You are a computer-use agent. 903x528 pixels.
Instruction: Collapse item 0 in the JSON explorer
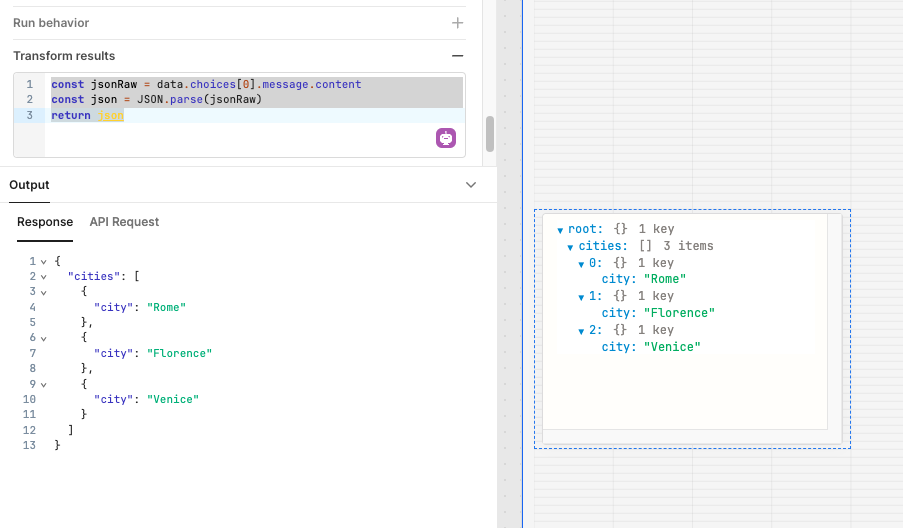[x=581, y=264]
